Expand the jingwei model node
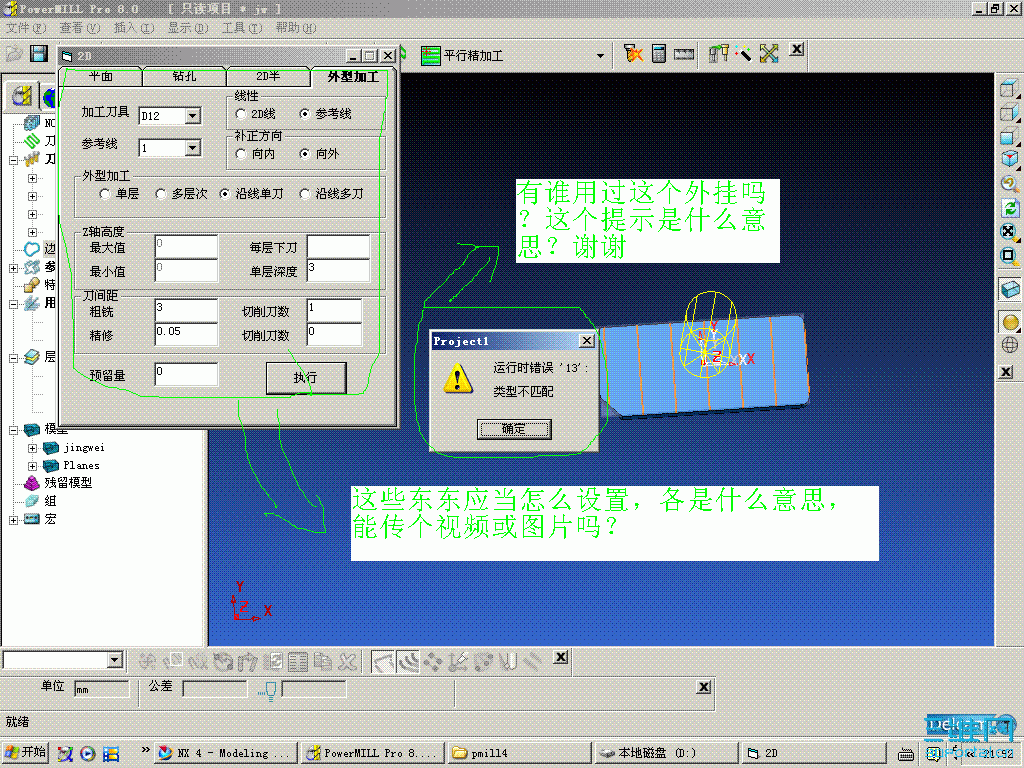This screenshot has width=1024, height=768. click(32, 448)
